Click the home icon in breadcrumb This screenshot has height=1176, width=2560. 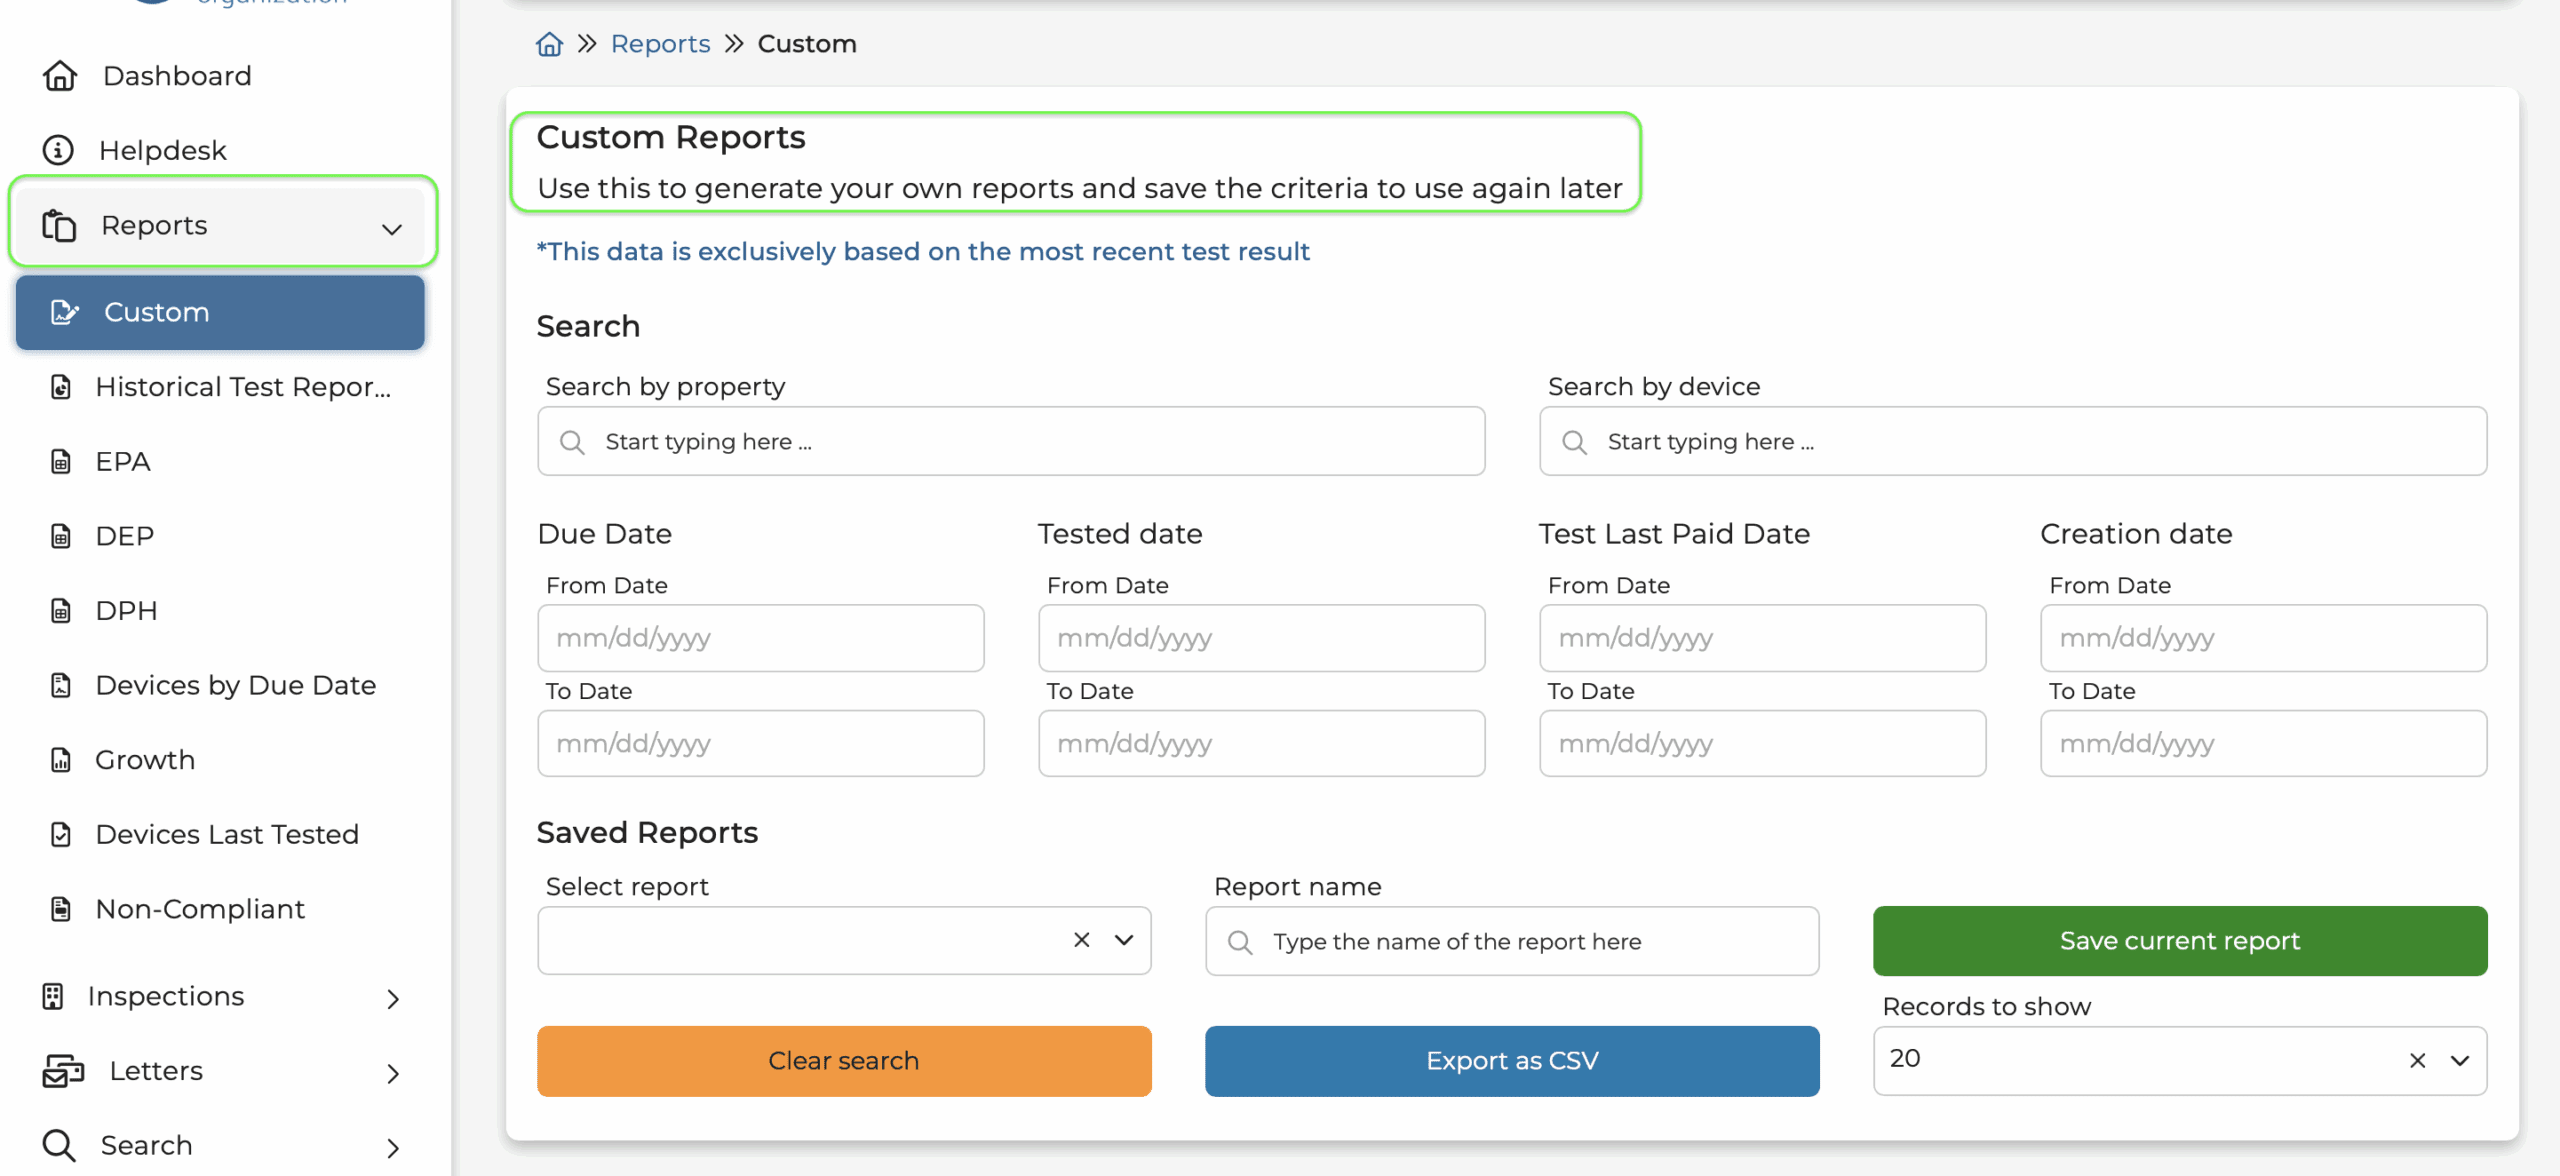tap(549, 44)
